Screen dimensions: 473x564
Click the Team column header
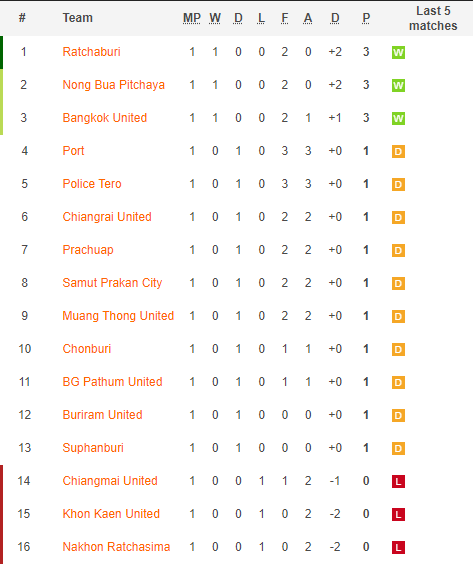78,18
